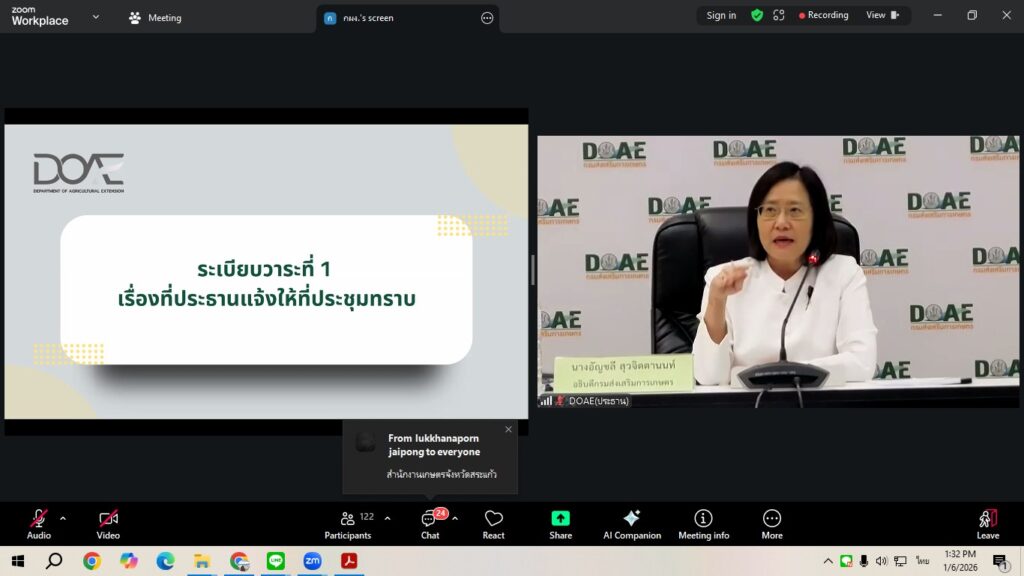
Task: Open Adobe Acrobat from the taskbar
Action: (349, 561)
